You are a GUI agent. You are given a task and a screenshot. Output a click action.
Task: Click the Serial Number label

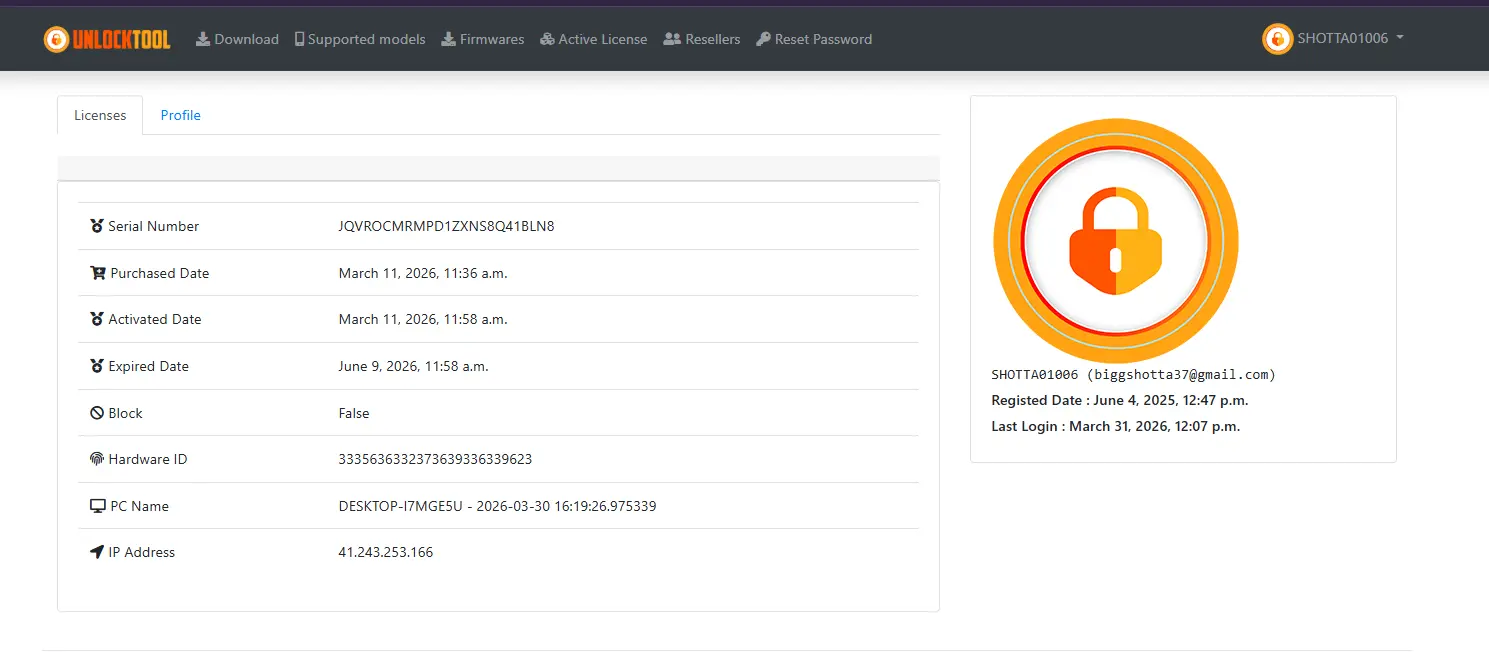pyautogui.click(x=154, y=226)
